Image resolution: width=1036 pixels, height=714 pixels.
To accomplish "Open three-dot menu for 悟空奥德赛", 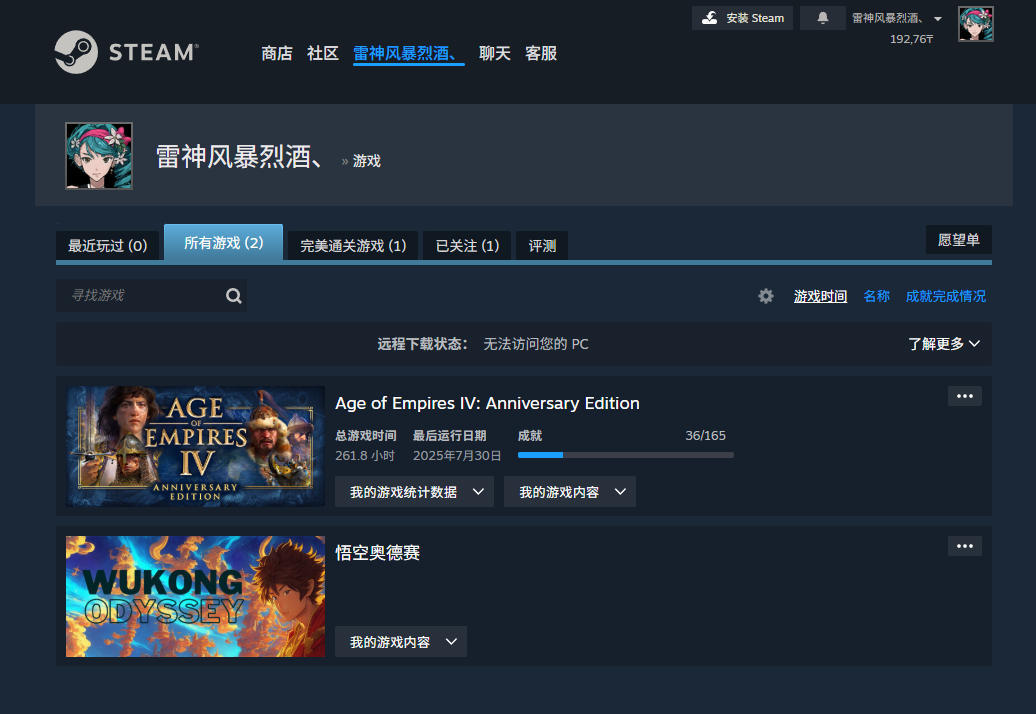I will [x=964, y=546].
